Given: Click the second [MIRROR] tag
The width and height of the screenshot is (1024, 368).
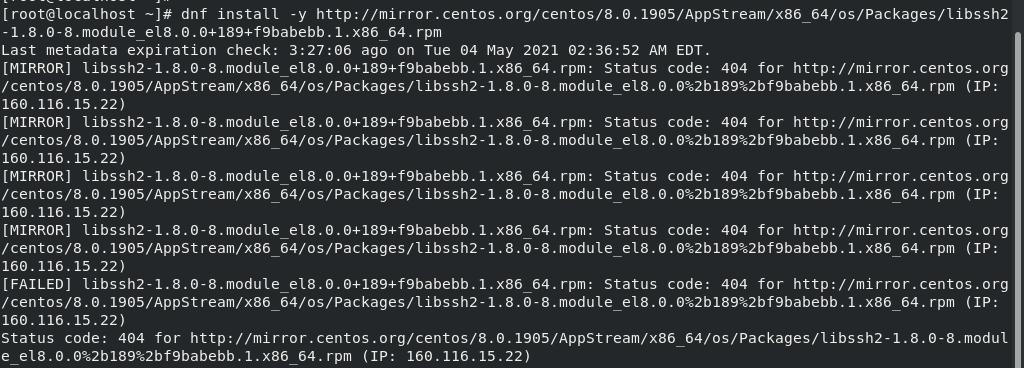Looking at the screenshot, I should (x=37, y=123).
